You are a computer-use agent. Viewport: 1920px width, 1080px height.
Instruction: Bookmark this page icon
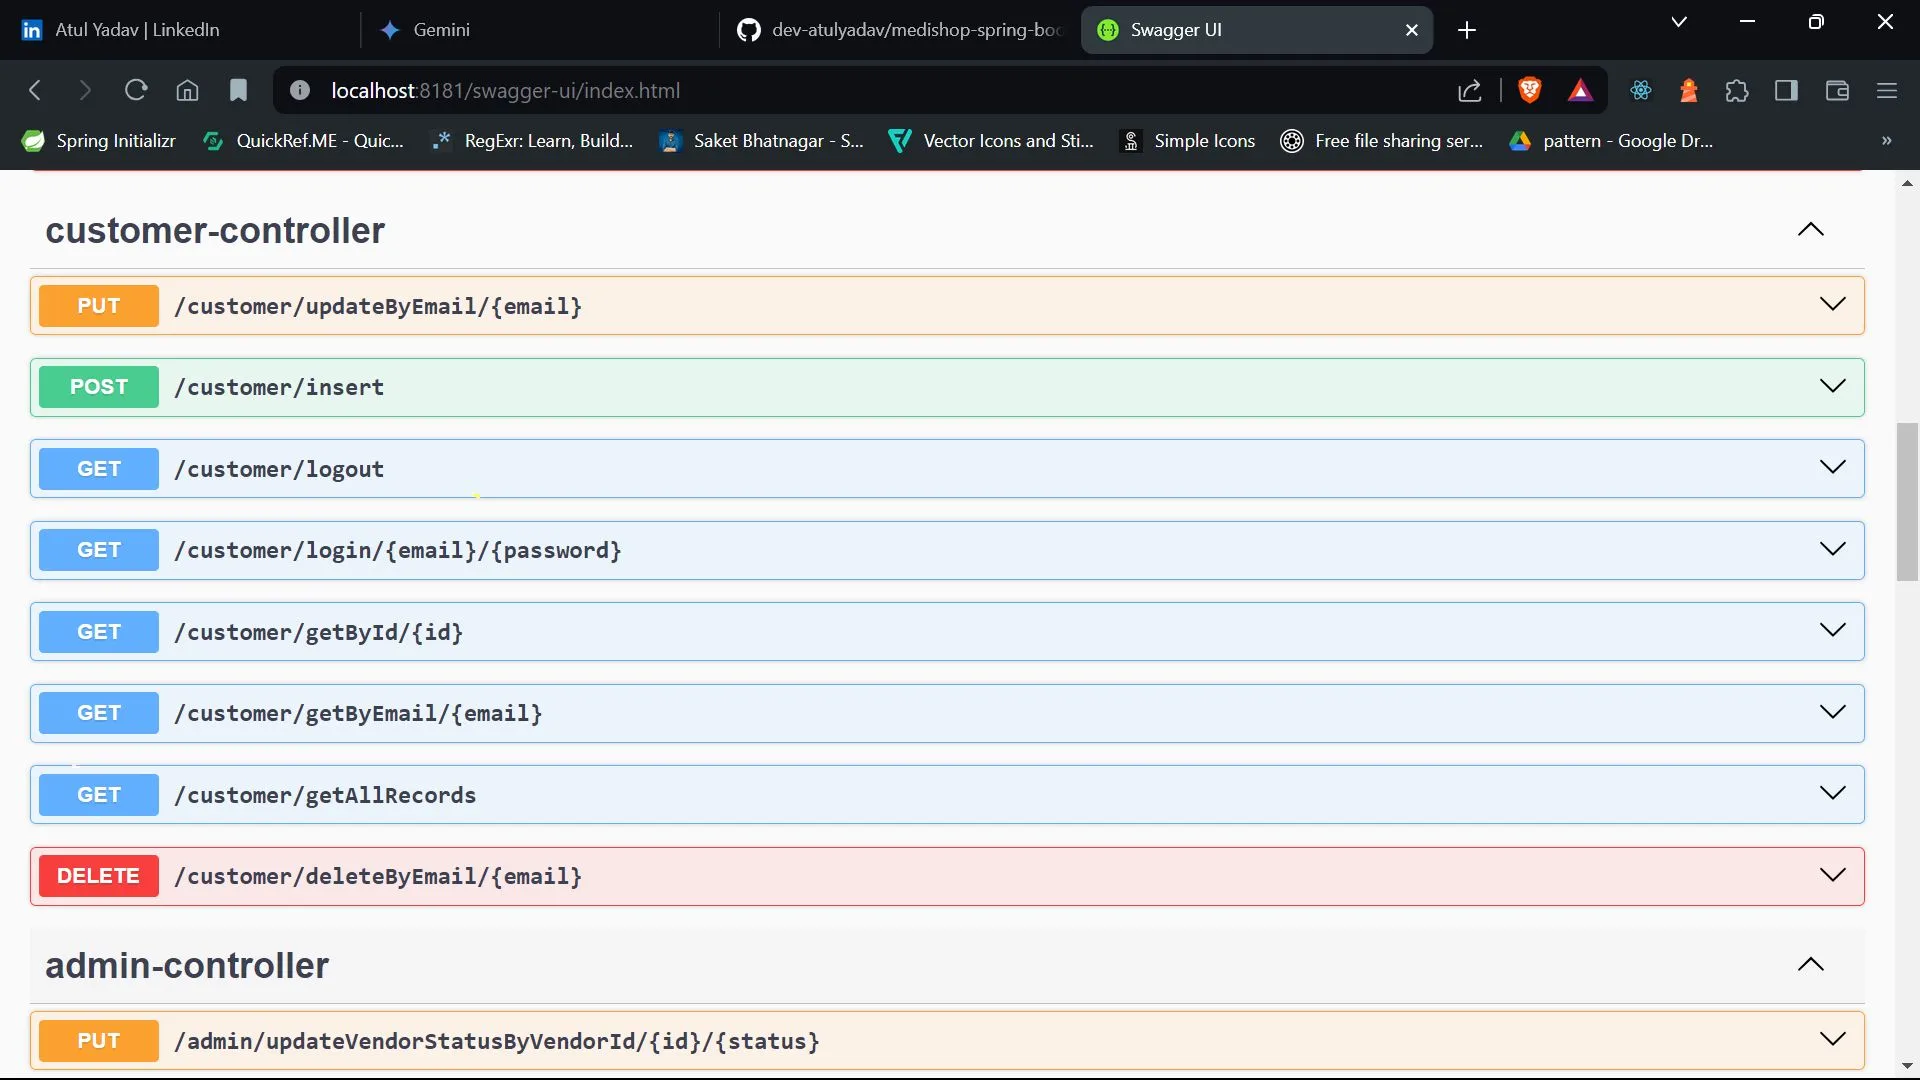pyautogui.click(x=238, y=91)
